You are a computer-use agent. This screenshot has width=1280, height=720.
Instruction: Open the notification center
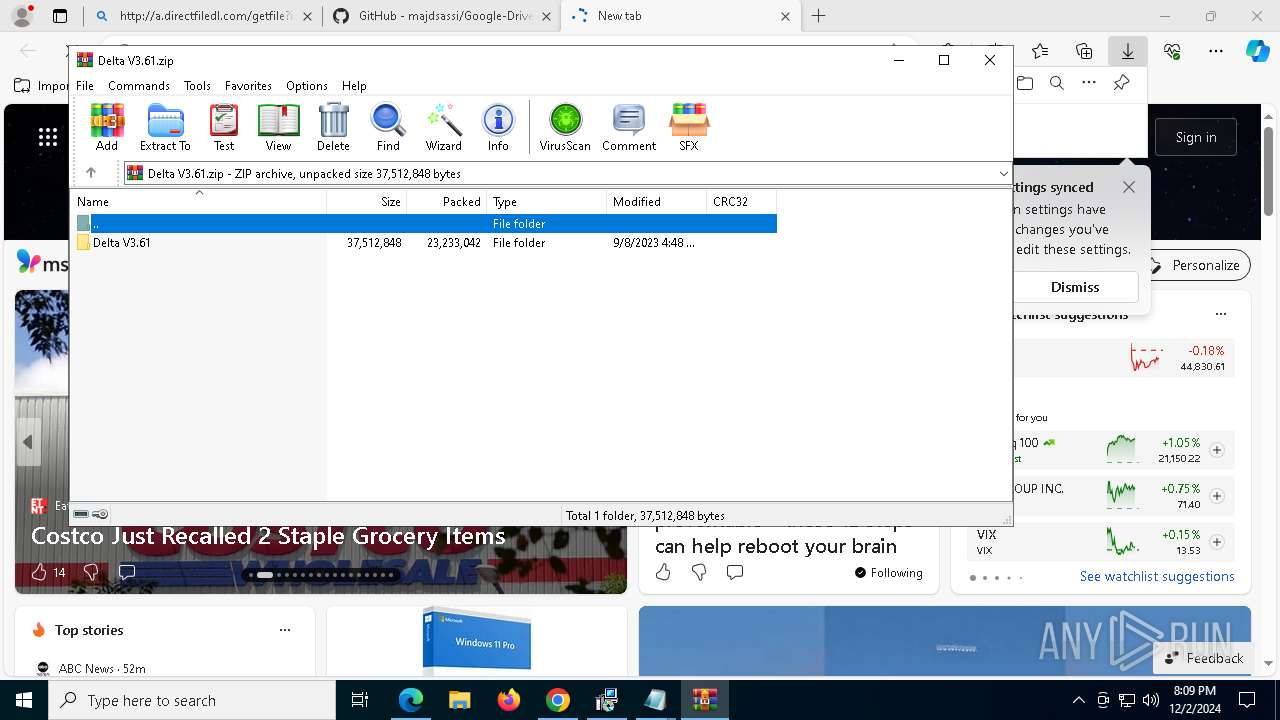(x=1247, y=700)
